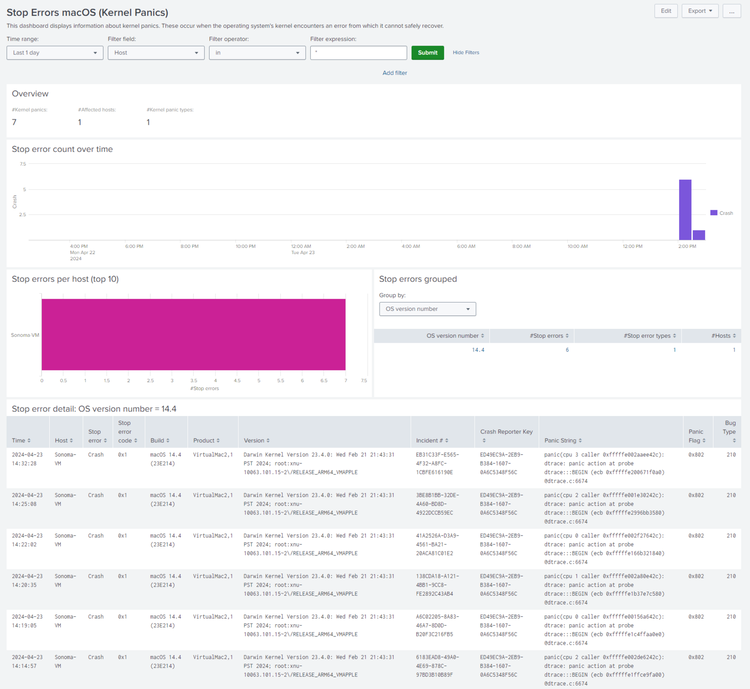
Task: Sort detail table by Panic String
Action: [563, 441]
